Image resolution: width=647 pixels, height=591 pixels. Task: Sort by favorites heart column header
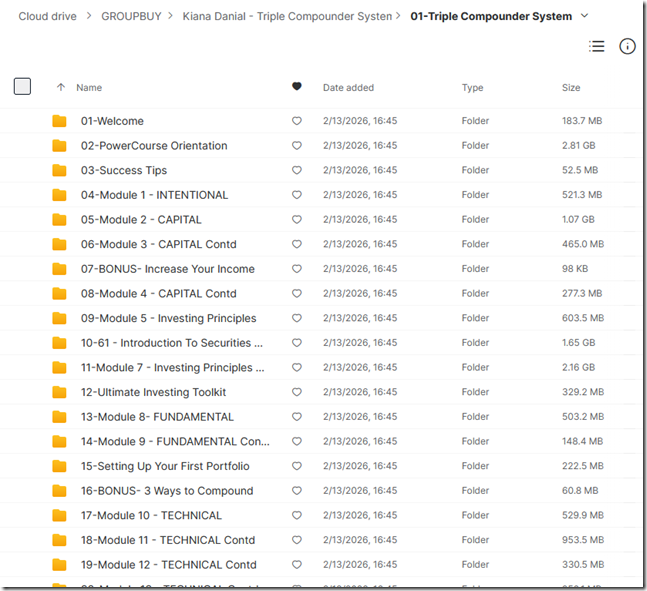[296, 87]
